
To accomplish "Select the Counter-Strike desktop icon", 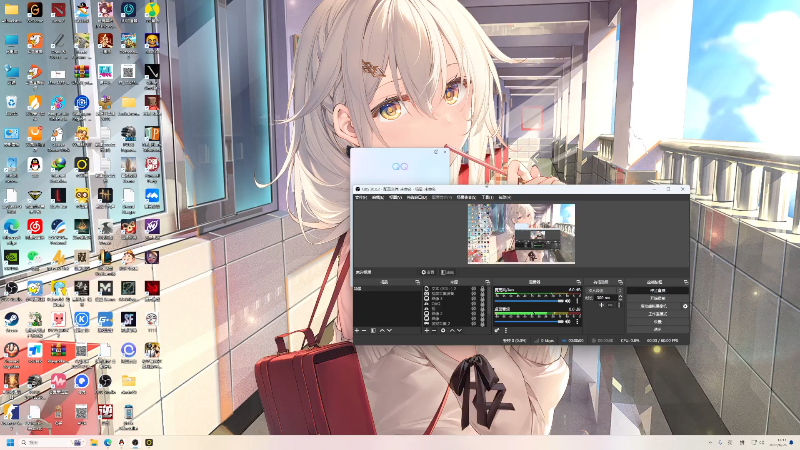I will 11,412.
